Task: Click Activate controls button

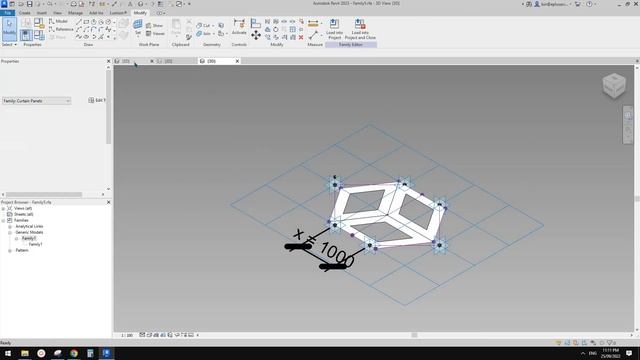Action: [239, 27]
